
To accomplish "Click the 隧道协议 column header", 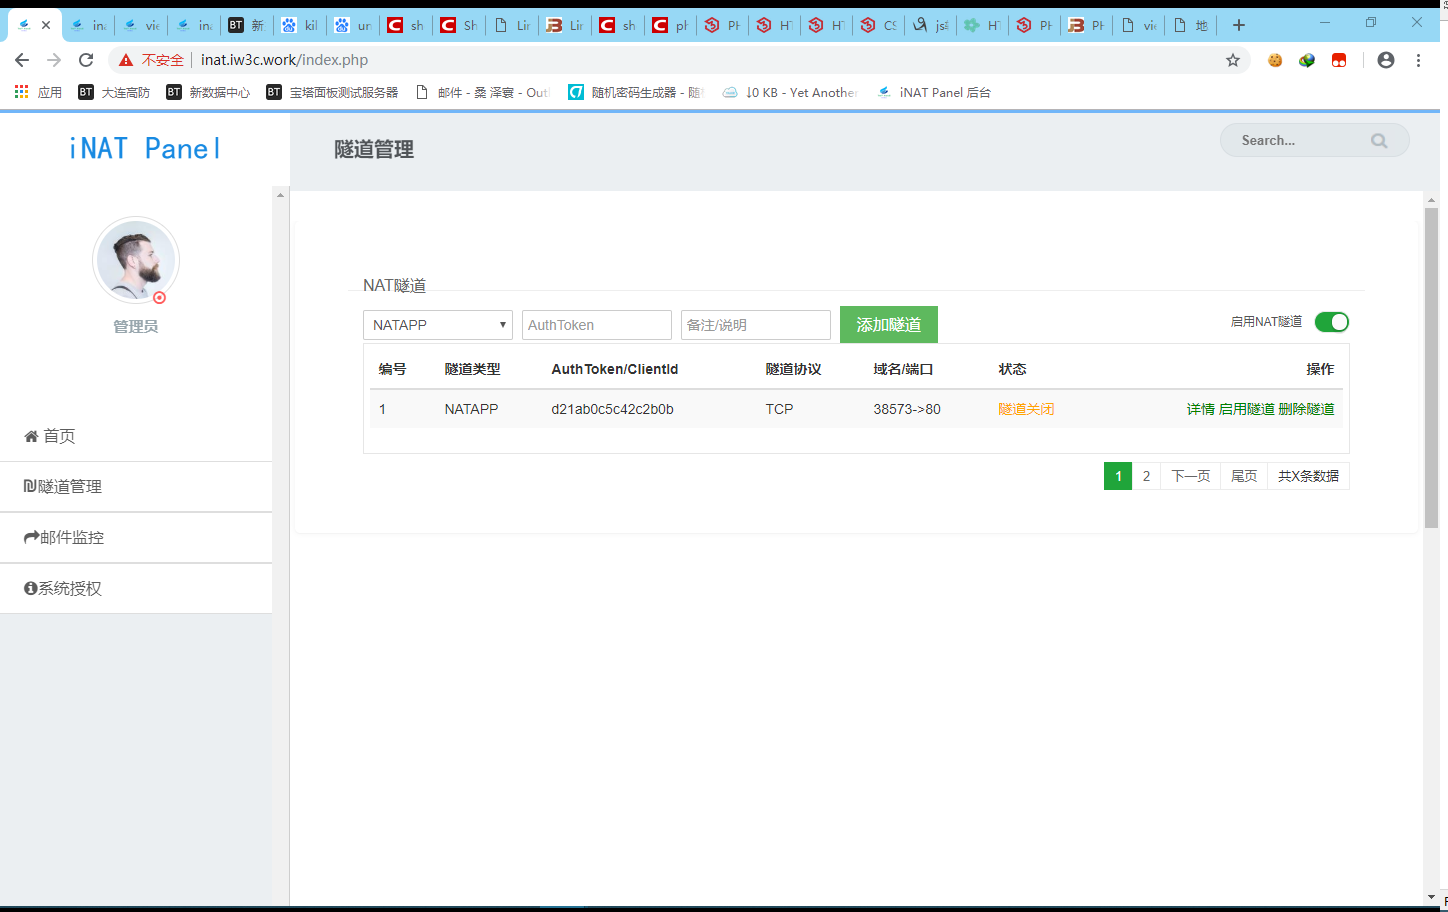I will point(794,369).
